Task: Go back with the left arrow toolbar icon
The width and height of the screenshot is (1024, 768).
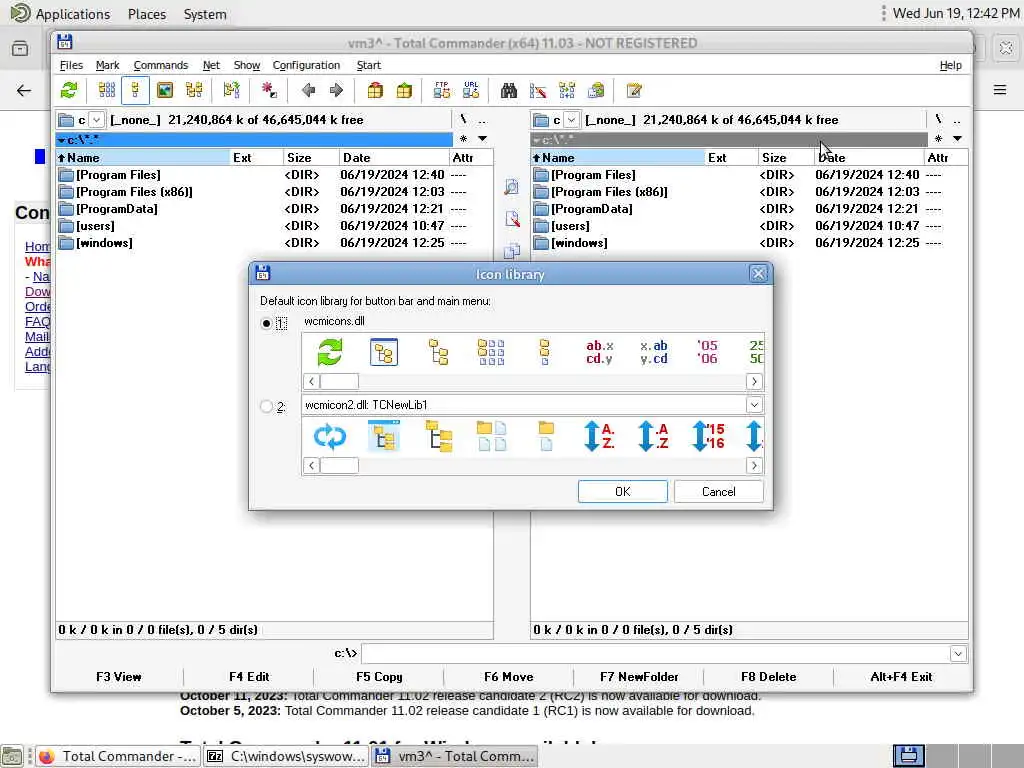Action: tap(308, 90)
